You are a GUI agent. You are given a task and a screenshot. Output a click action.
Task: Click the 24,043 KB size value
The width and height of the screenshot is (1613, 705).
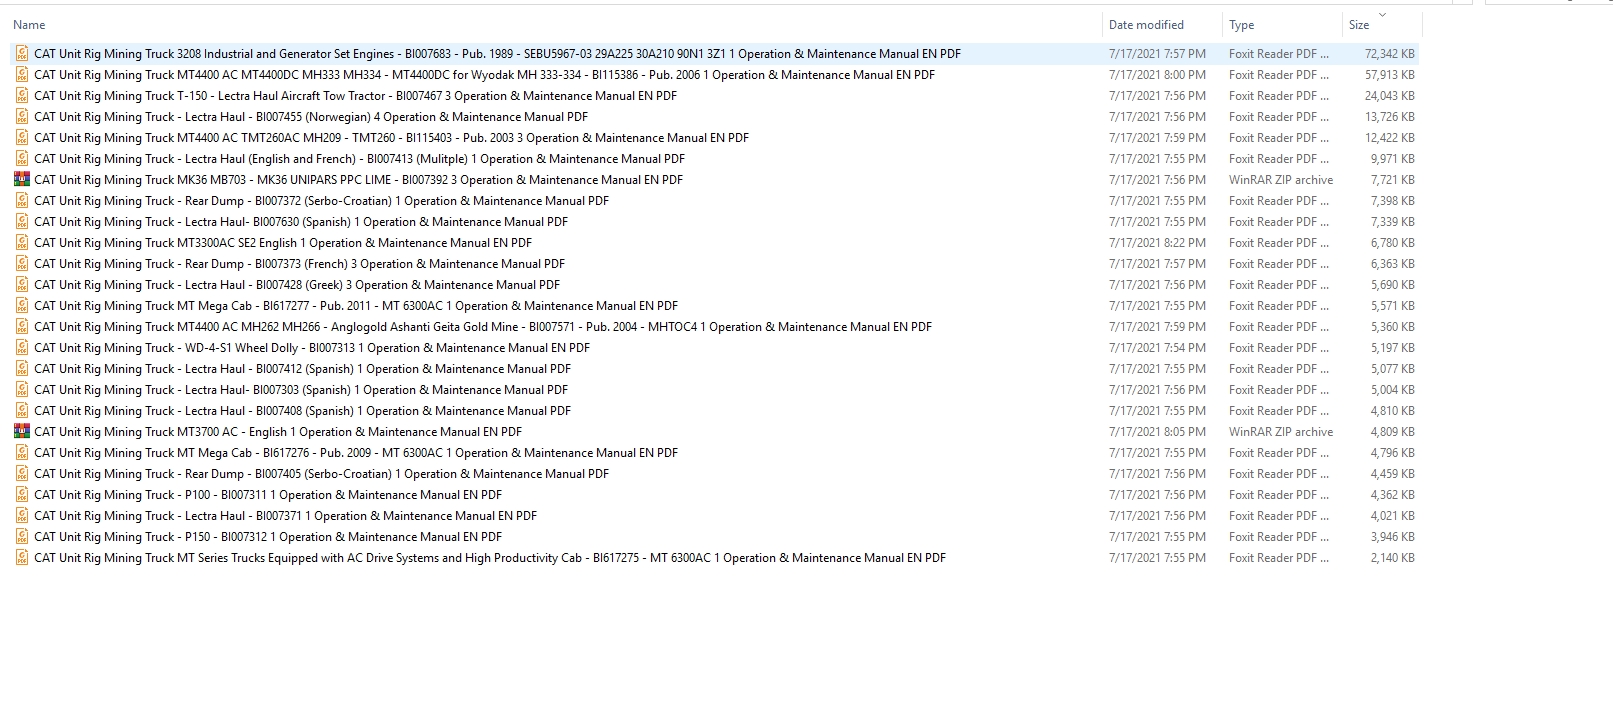(1390, 96)
